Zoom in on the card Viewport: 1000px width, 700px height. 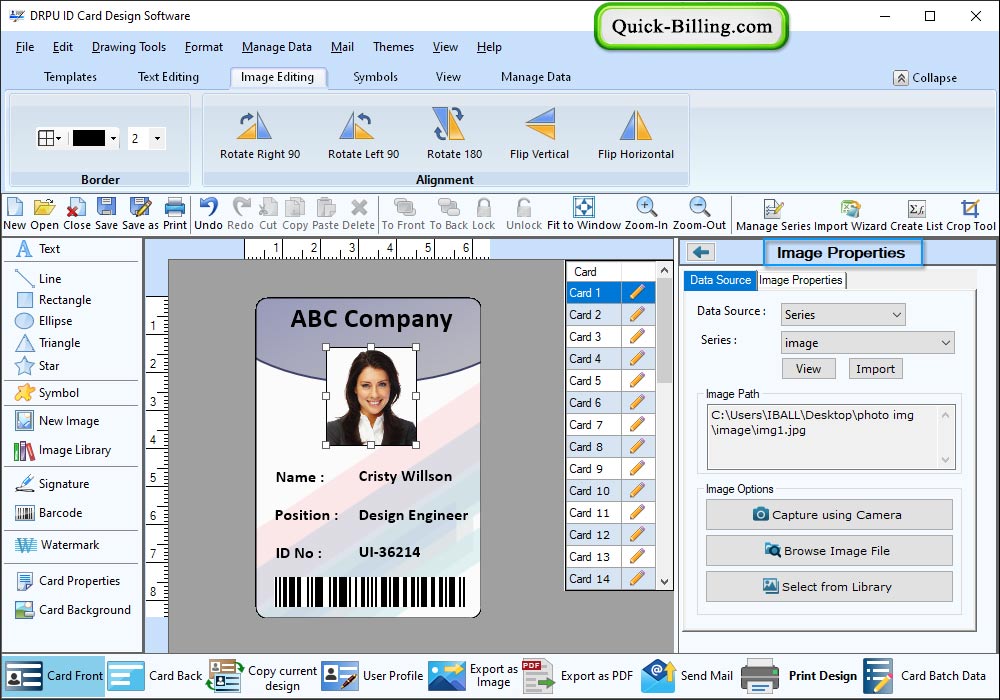tap(646, 214)
